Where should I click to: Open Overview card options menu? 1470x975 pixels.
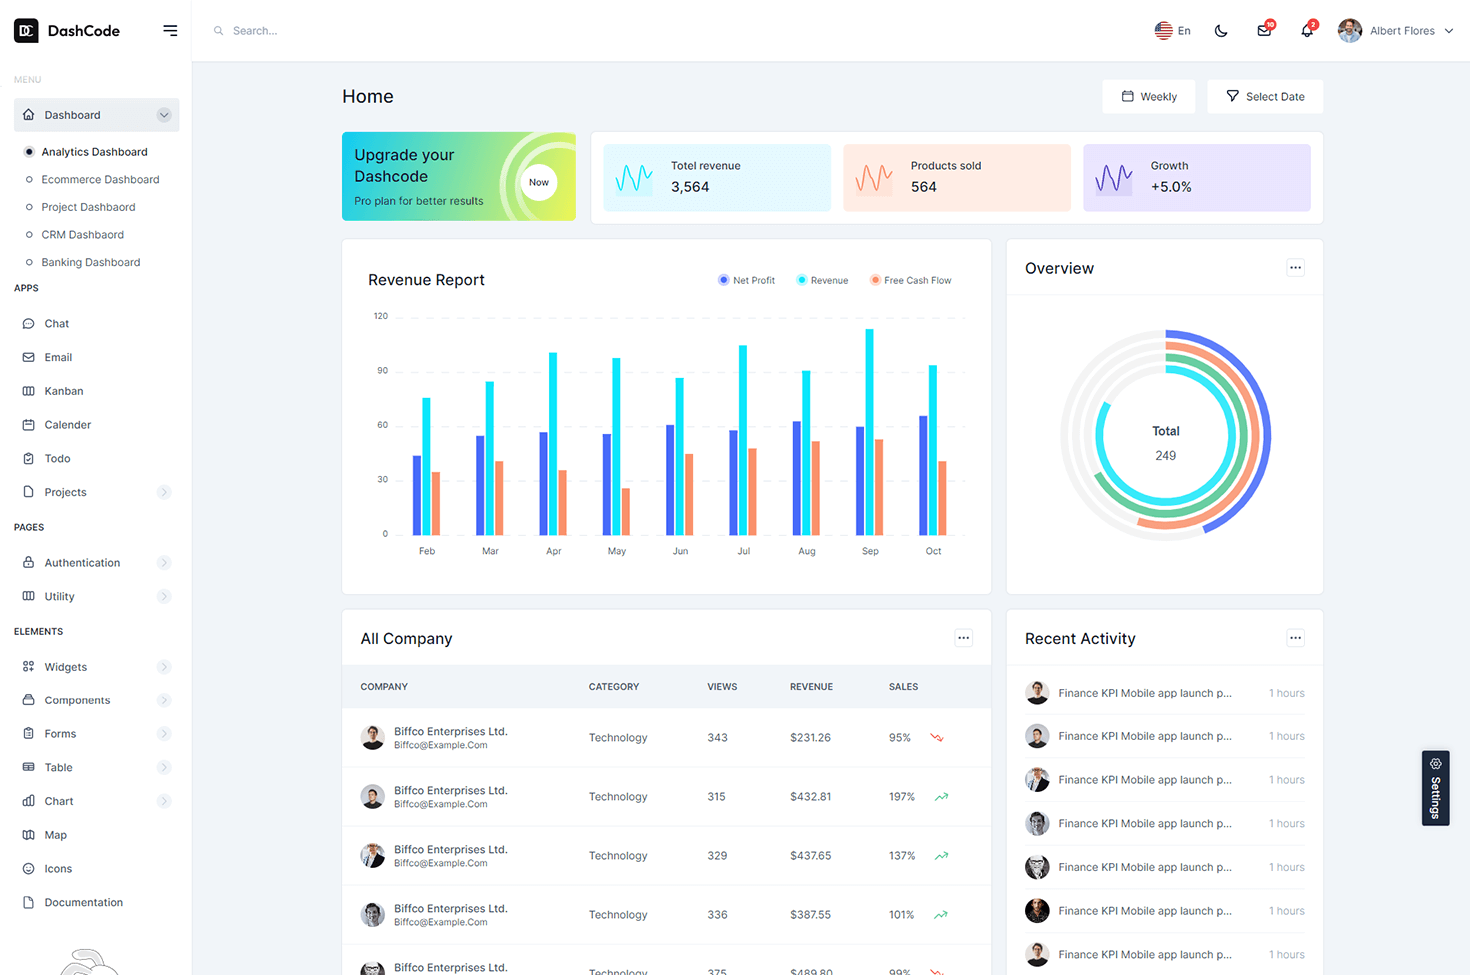(1295, 267)
